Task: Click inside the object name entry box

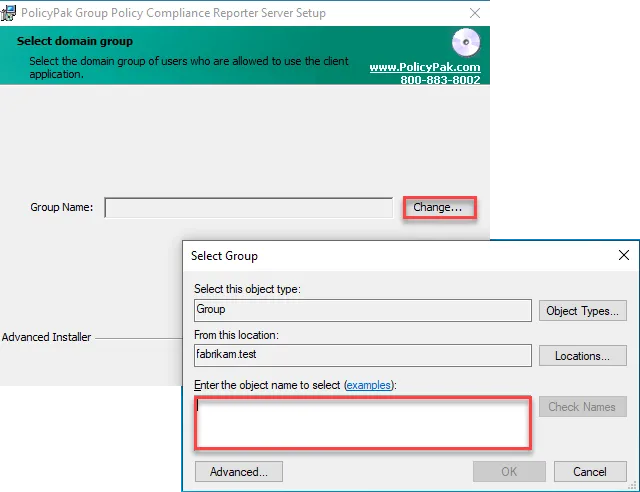Action: 362,422
